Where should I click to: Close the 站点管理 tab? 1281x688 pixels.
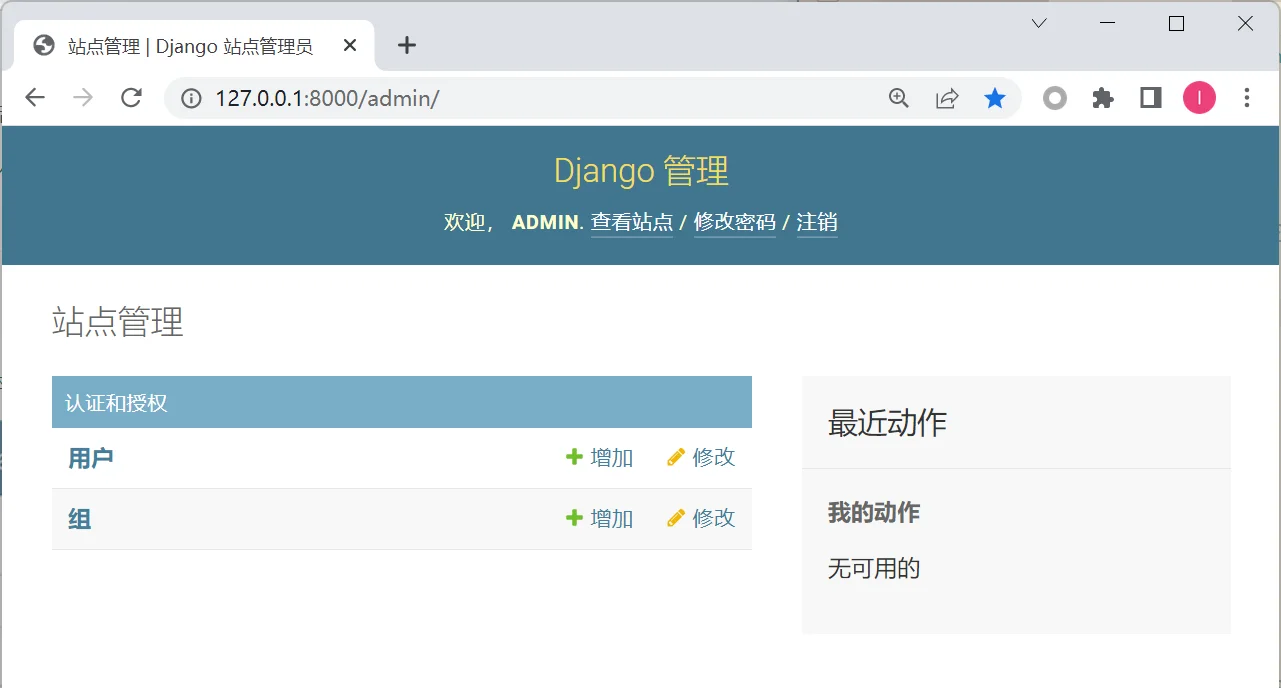coord(350,45)
